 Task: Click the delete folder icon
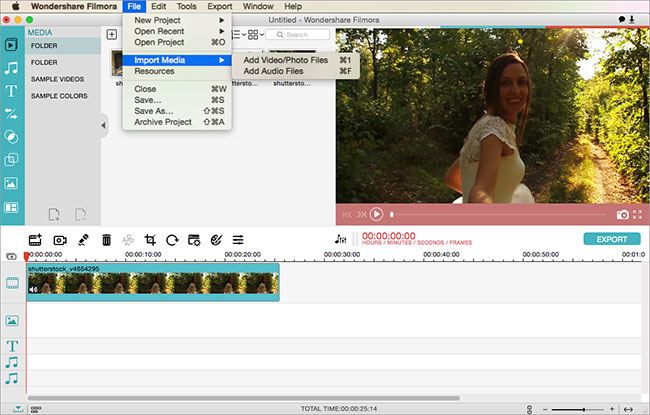[x=81, y=214]
